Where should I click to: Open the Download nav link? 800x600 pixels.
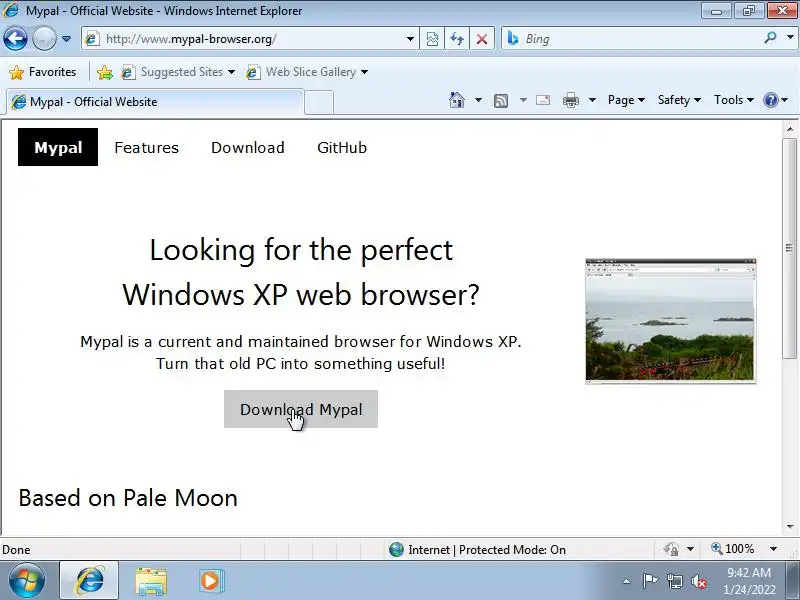pos(247,147)
